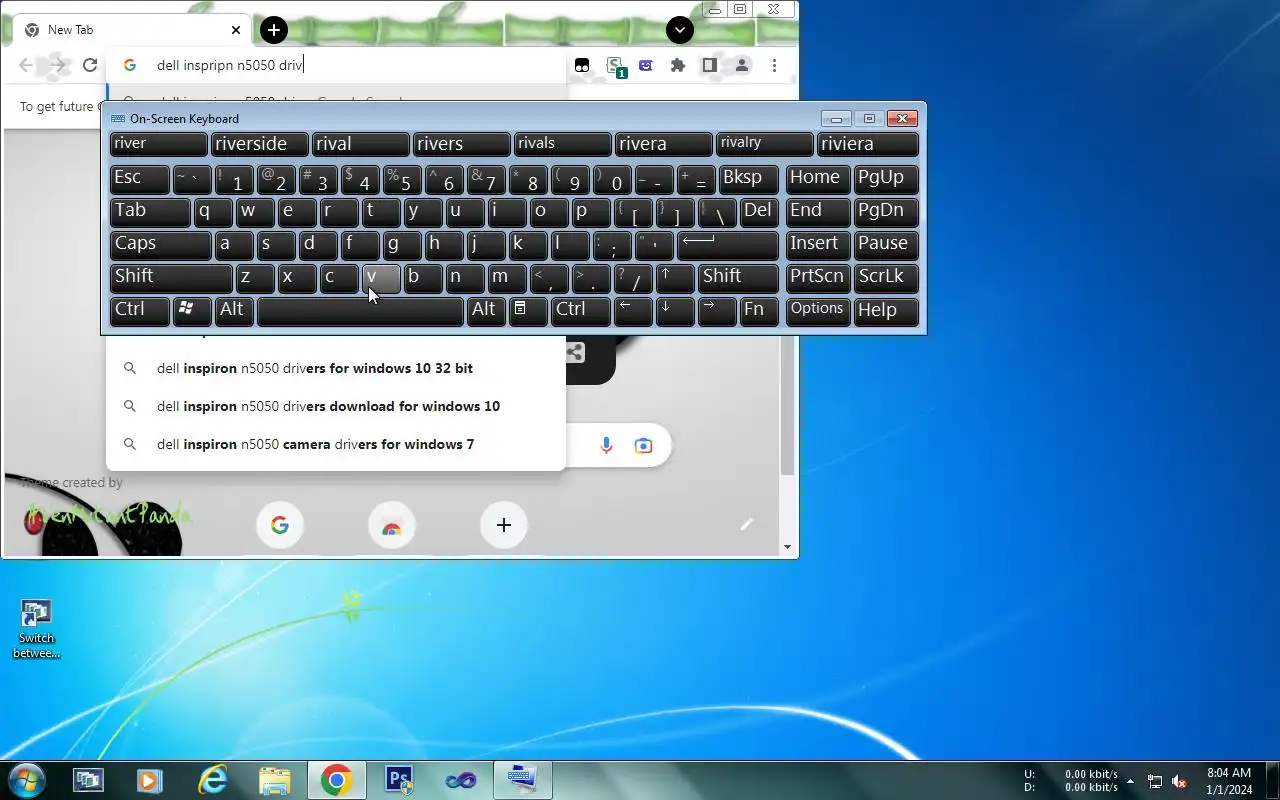The width and height of the screenshot is (1280, 800).
Task: Click the voice search microphone icon
Action: [606, 445]
